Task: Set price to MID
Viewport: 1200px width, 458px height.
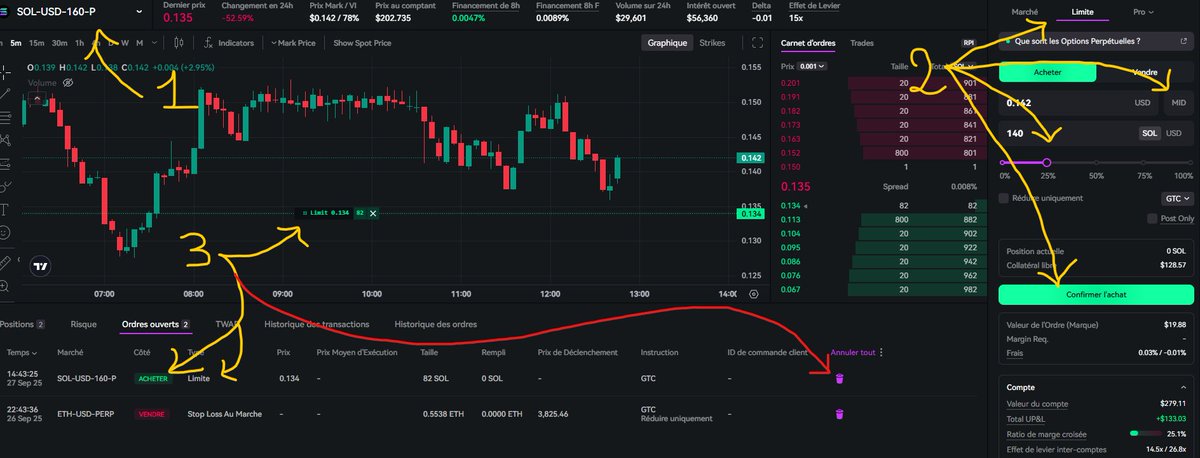Action: 1179,103
